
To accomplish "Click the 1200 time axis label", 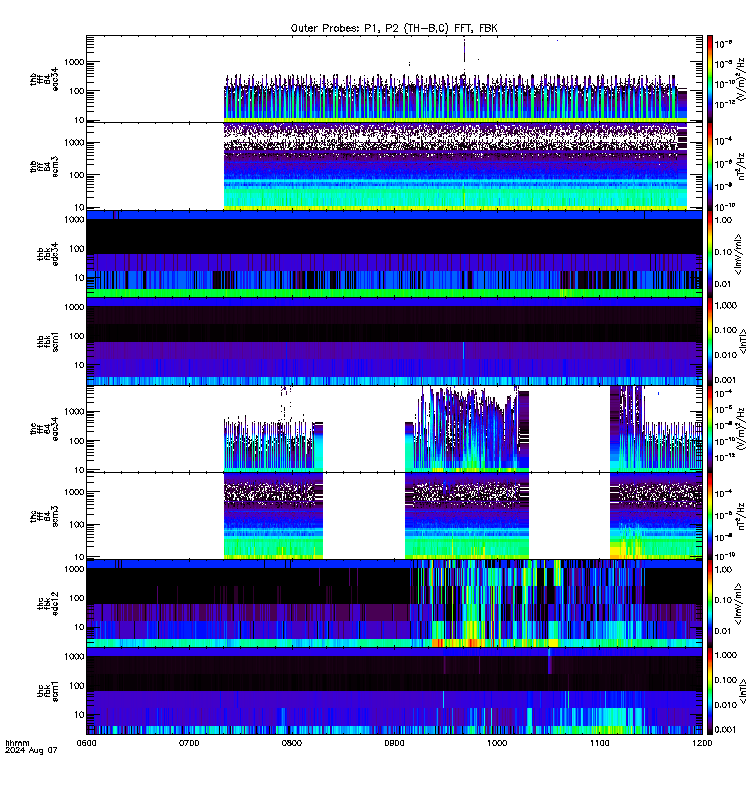I will 702,743.
